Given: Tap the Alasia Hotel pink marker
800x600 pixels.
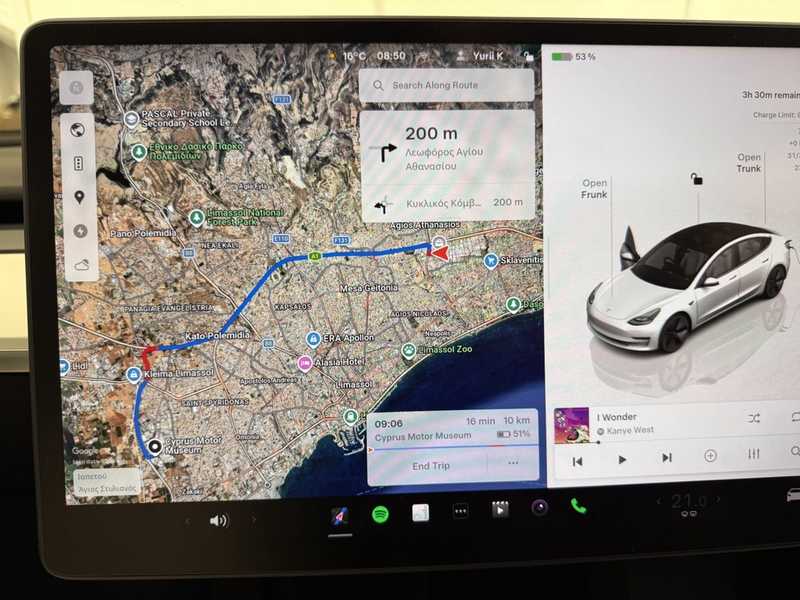Looking at the screenshot, I should [305, 364].
